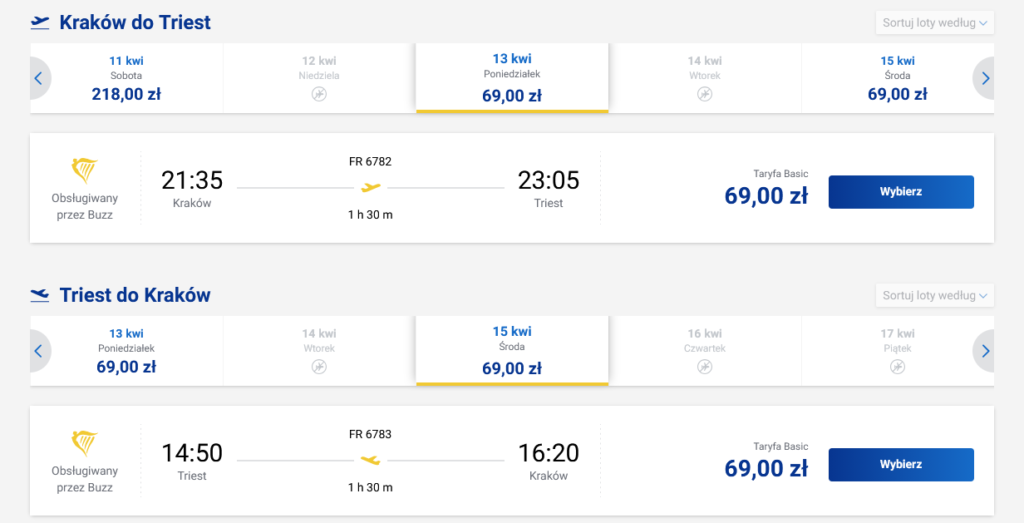Click no-flight icon under 14 kwi Wtorek outbound
The height and width of the screenshot is (523, 1024).
pos(704,94)
